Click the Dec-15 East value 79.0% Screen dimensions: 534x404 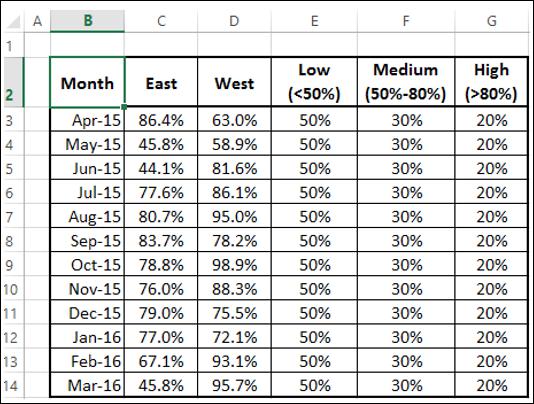[x=161, y=313]
